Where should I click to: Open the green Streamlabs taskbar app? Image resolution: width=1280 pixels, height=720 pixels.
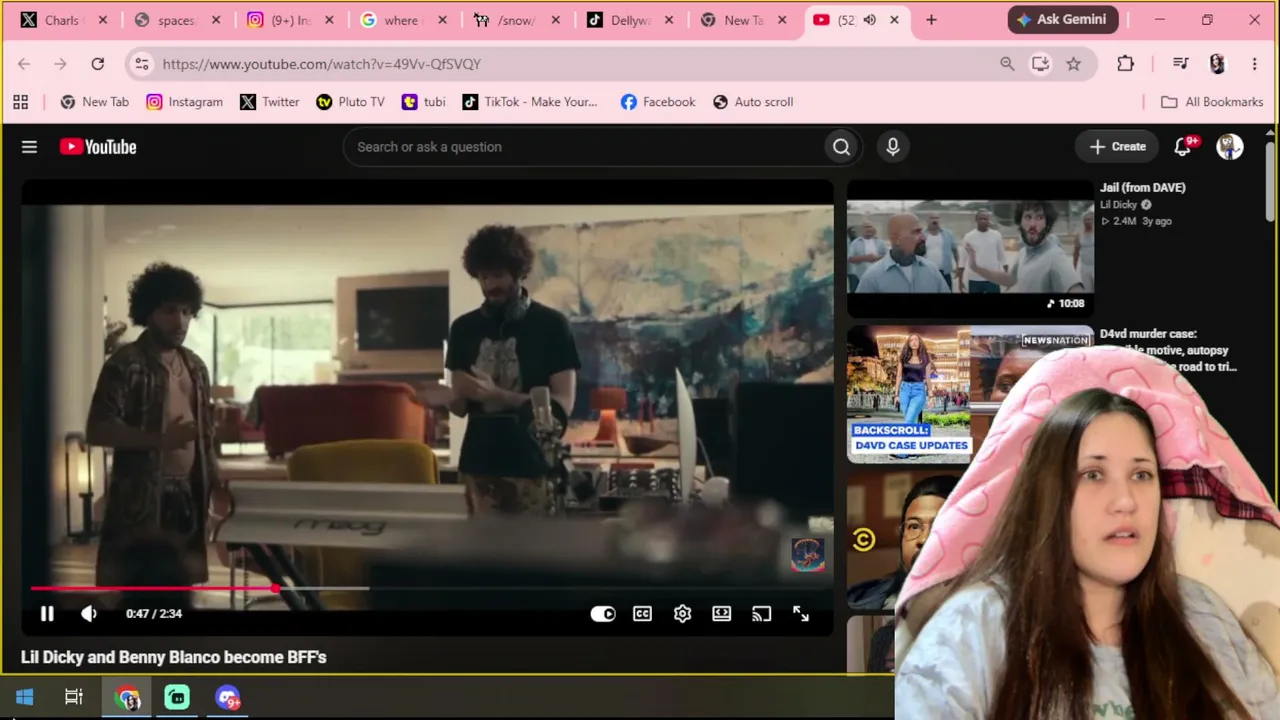coord(177,697)
